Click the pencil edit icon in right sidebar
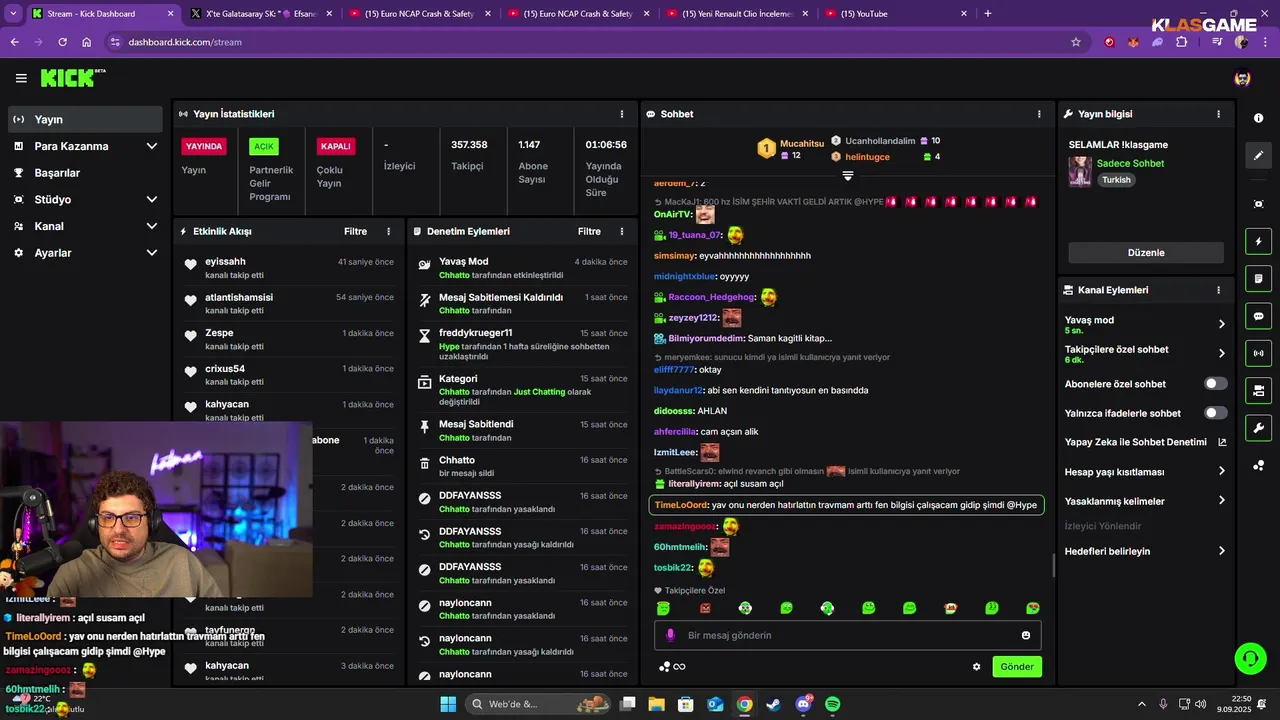Viewport: 1280px width, 720px height. (1258, 155)
